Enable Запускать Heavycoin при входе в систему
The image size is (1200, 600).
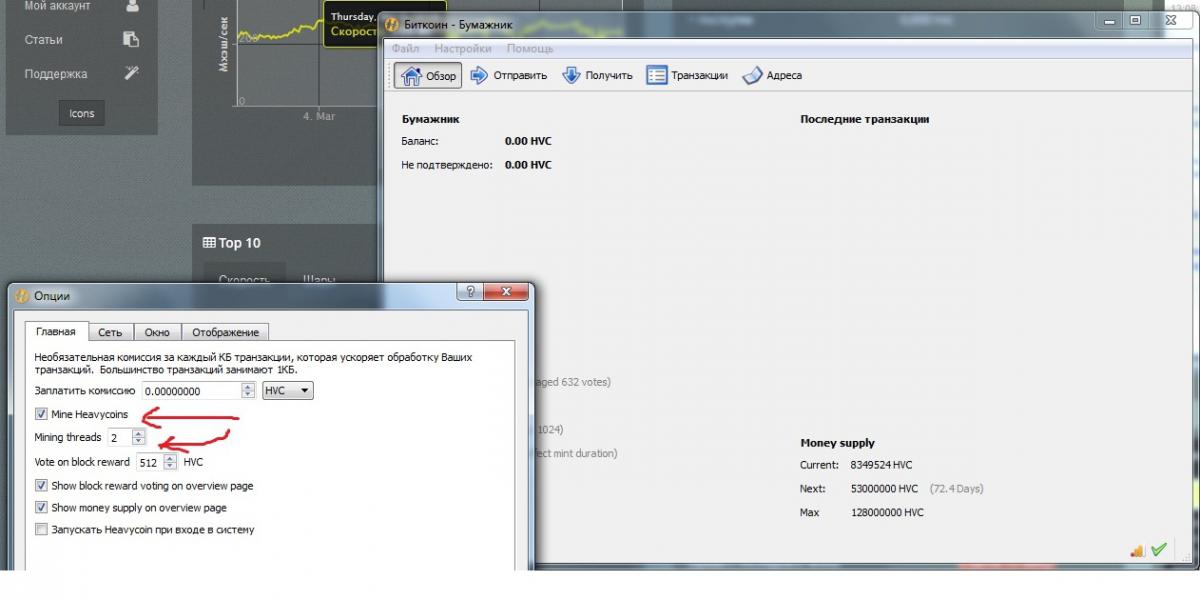[x=41, y=530]
